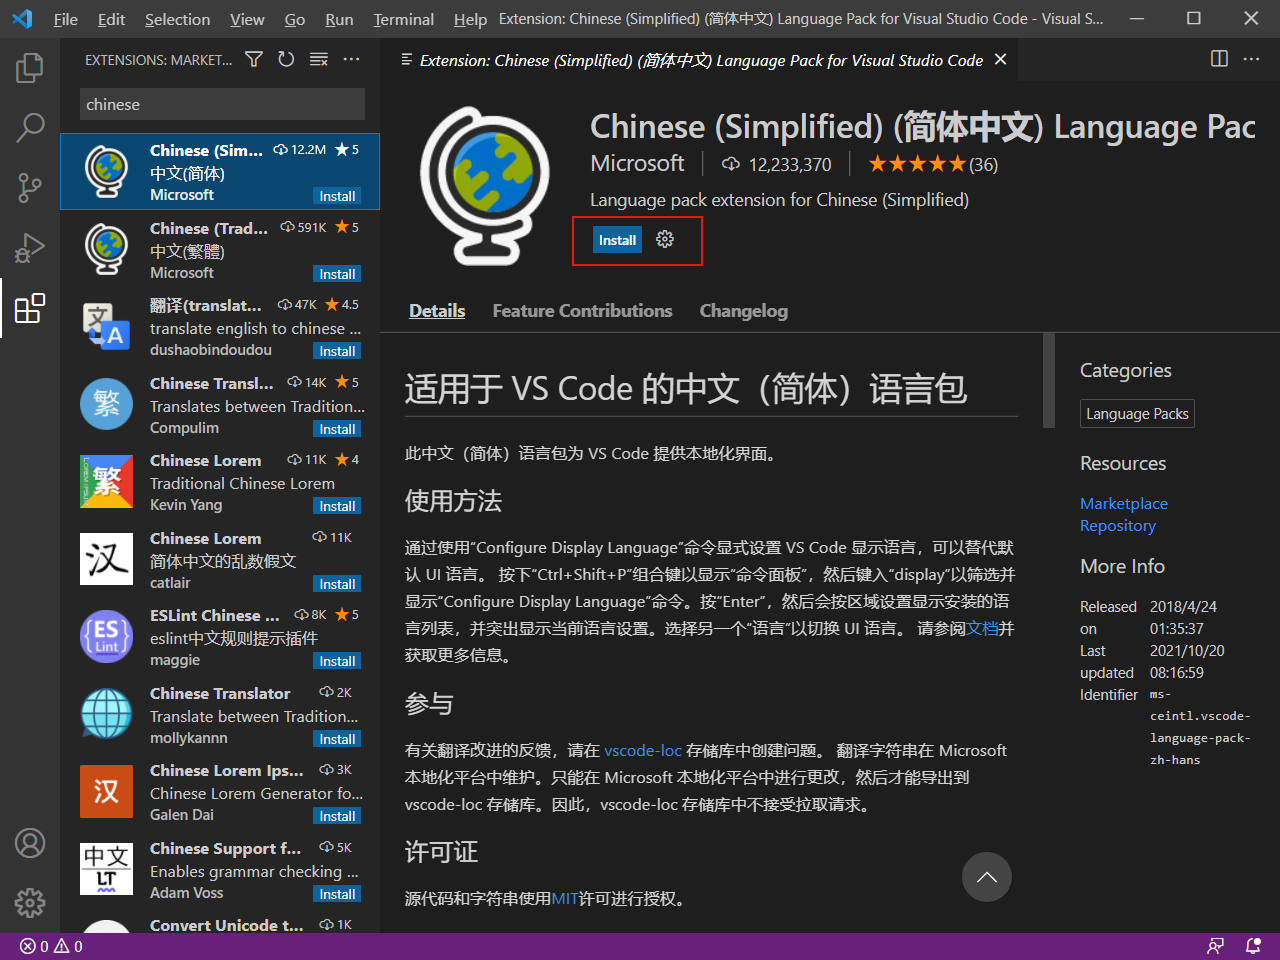Open the Terminal menu
This screenshot has width=1280, height=960.
tap(403, 18)
